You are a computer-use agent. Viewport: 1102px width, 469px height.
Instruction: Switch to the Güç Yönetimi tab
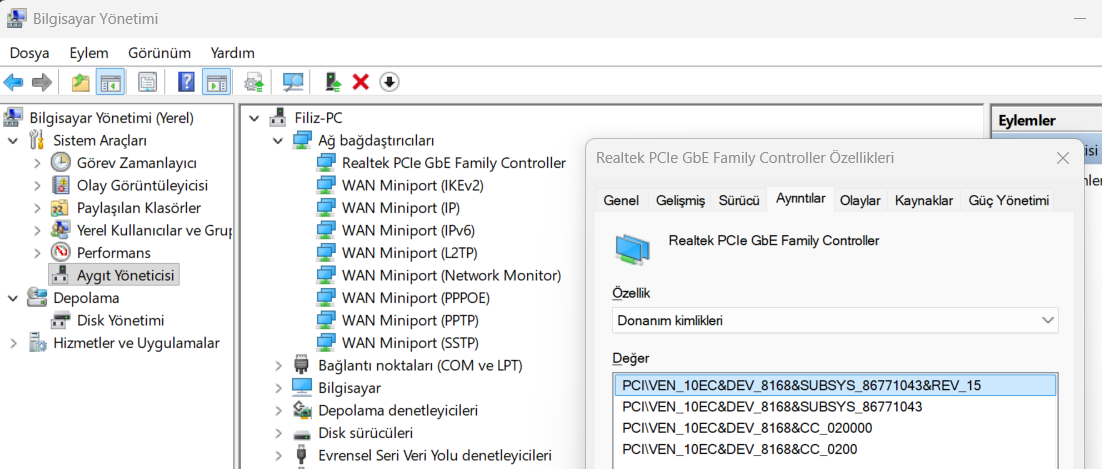point(1009,200)
